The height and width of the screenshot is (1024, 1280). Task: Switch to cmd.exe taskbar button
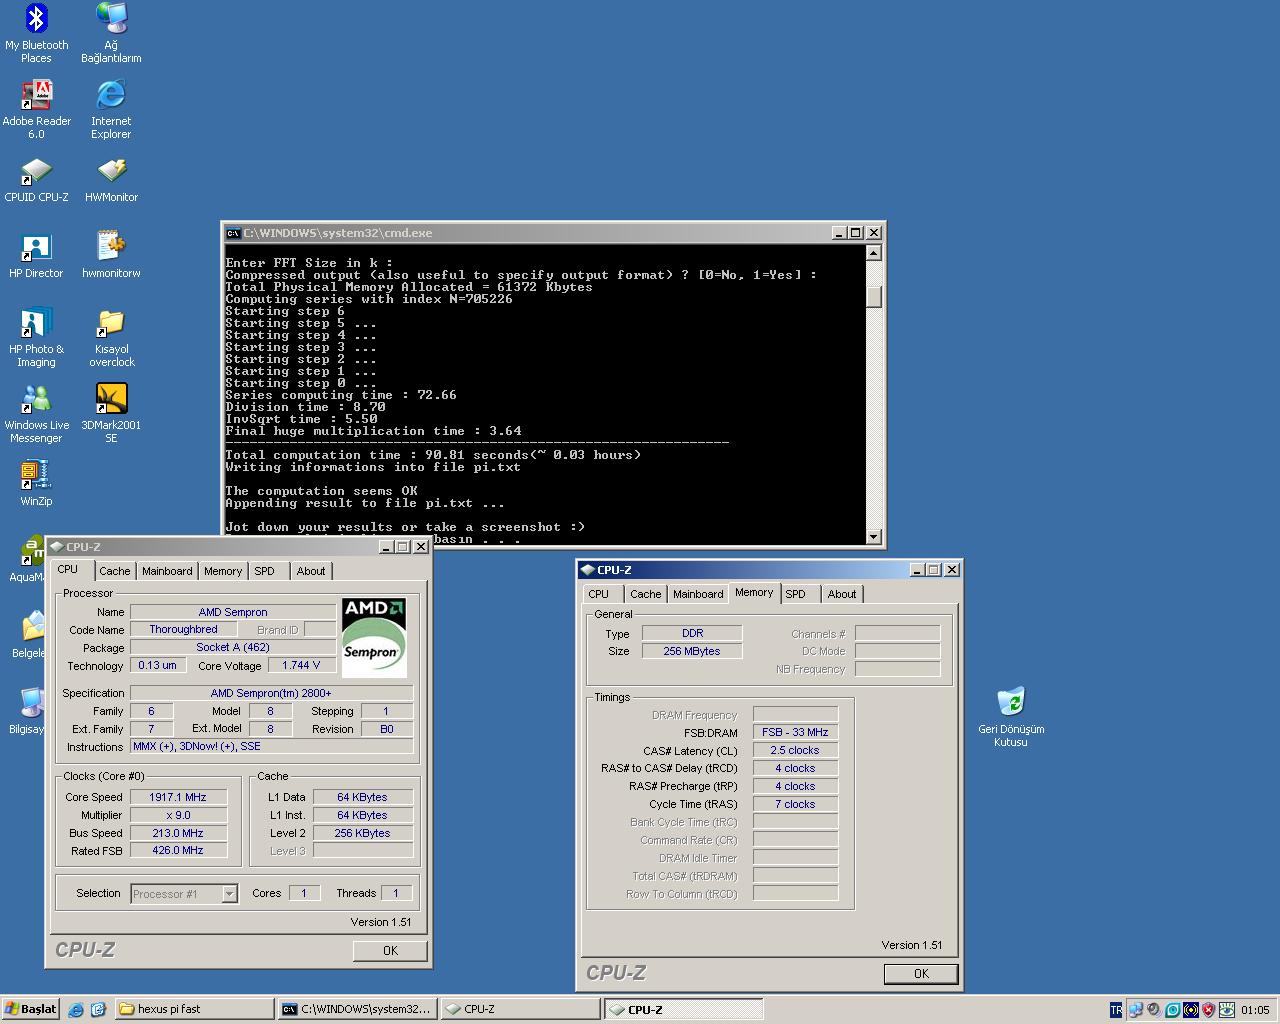coord(357,1009)
